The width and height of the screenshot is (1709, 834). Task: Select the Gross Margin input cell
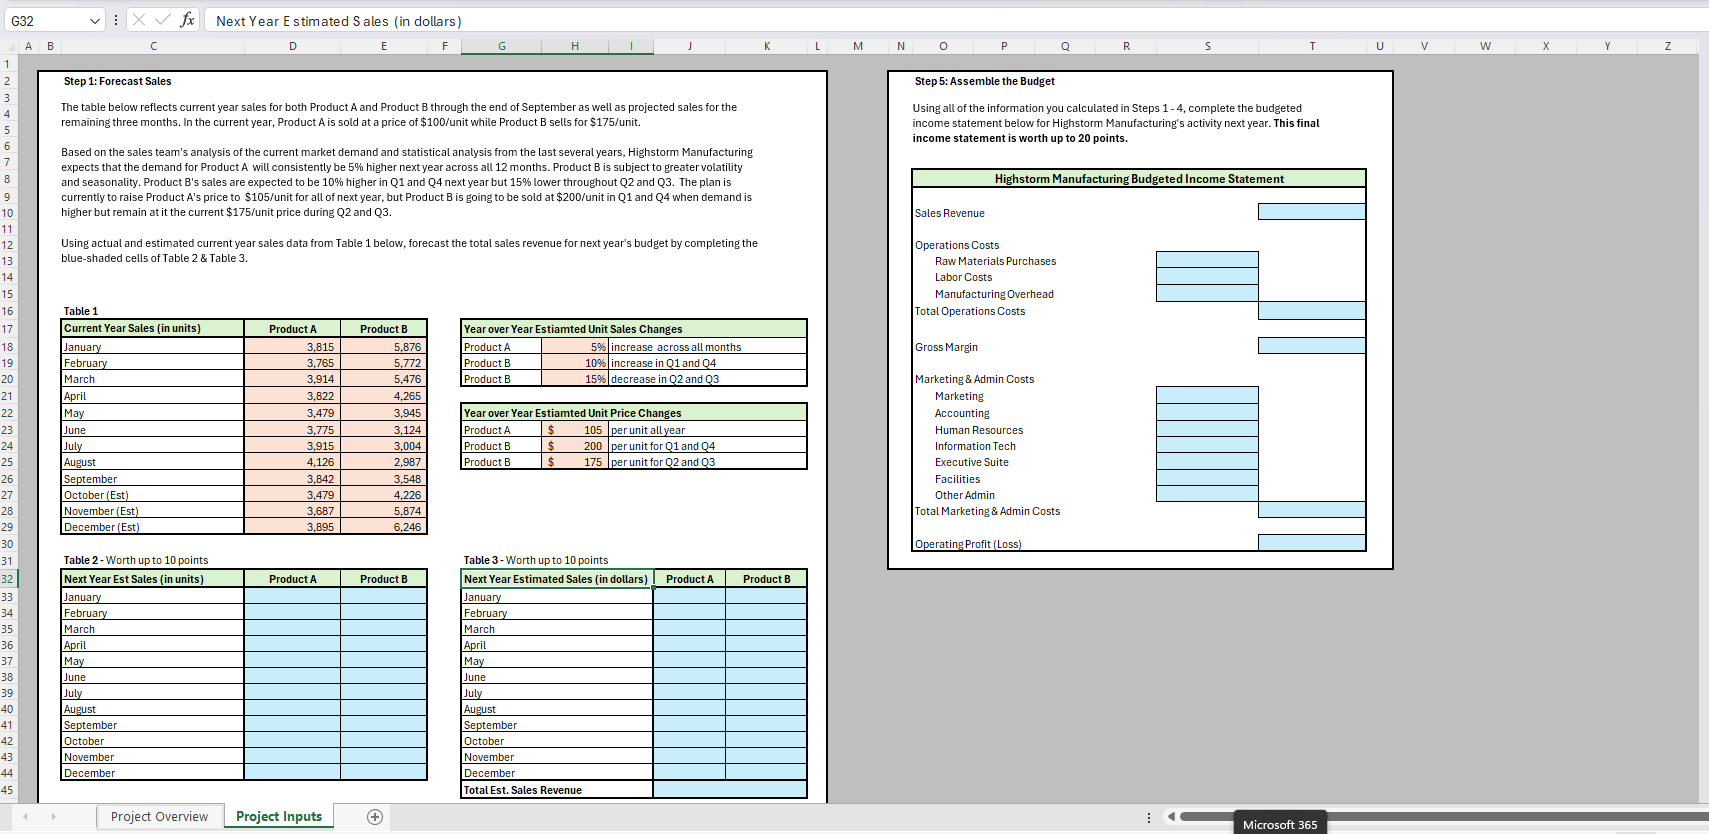pyautogui.click(x=1312, y=346)
